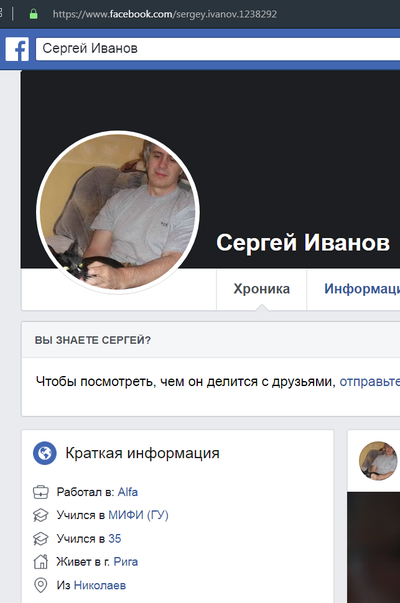Click the globe icon beside Краткая информация
400x603 pixels.
pos(45,453)
